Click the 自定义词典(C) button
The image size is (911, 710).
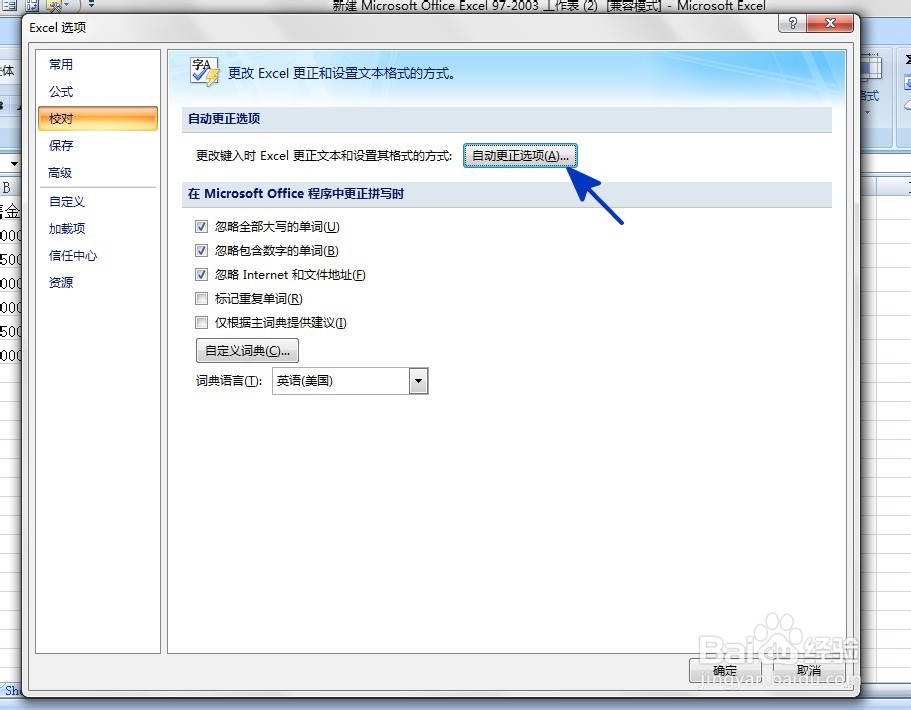(246, 350)
